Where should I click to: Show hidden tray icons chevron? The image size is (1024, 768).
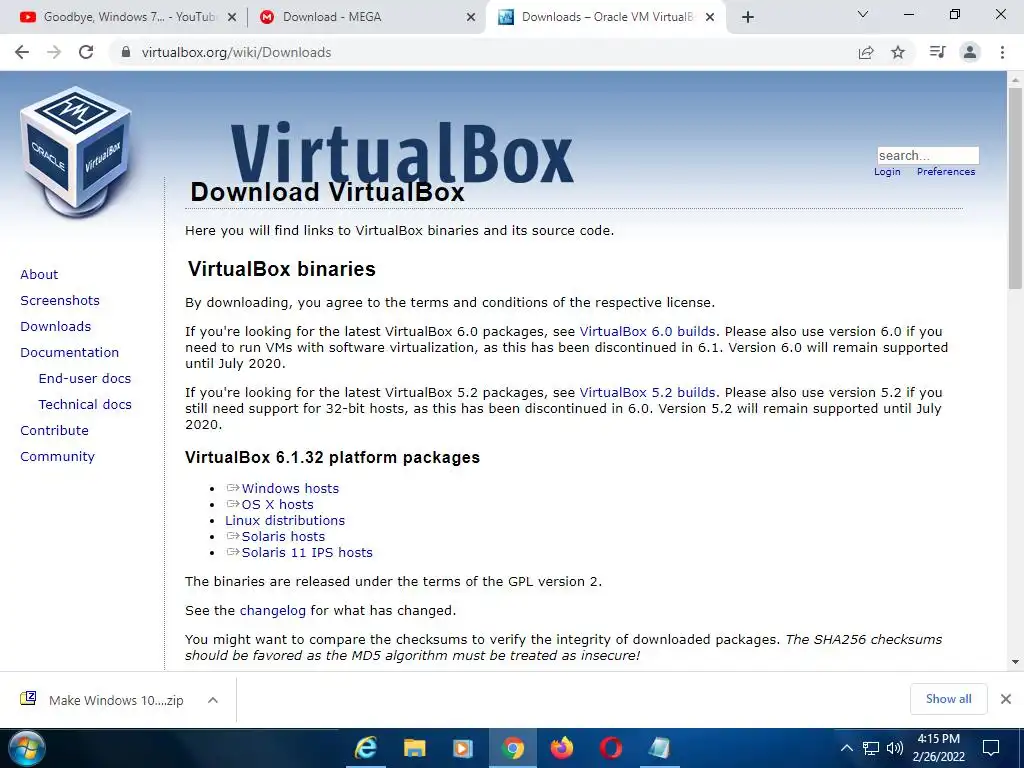tap(846, 748)
